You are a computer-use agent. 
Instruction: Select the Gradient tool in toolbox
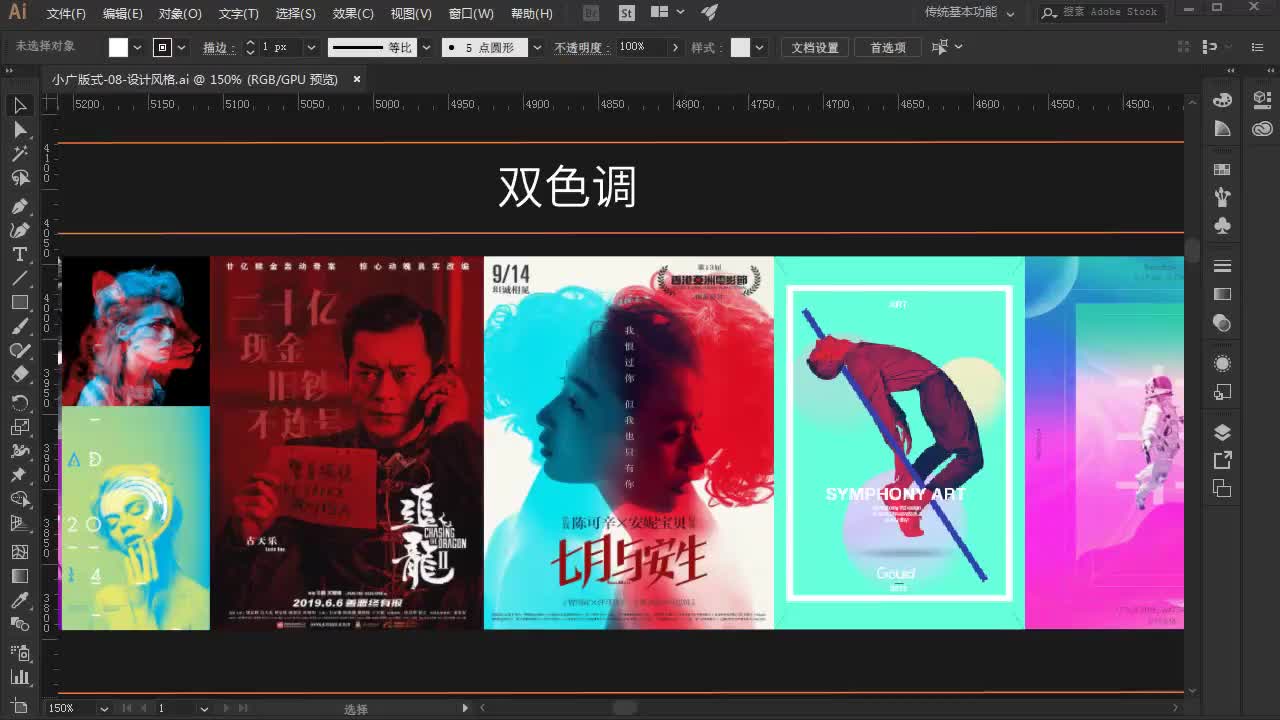(x=20, y=576)
